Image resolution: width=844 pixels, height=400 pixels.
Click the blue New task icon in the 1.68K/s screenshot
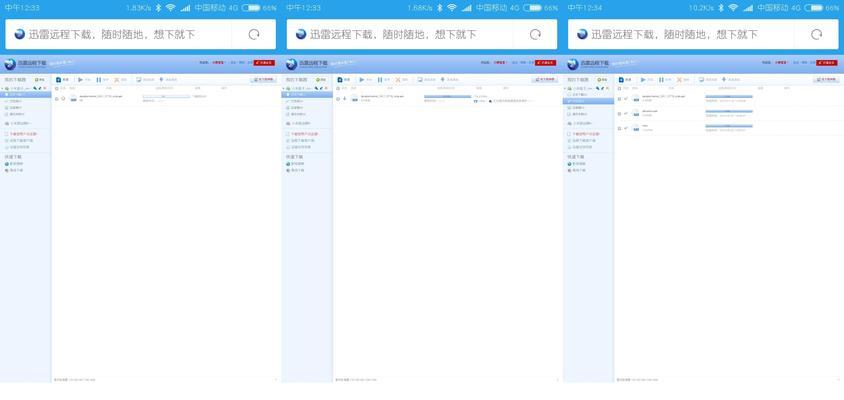(340, 80)
